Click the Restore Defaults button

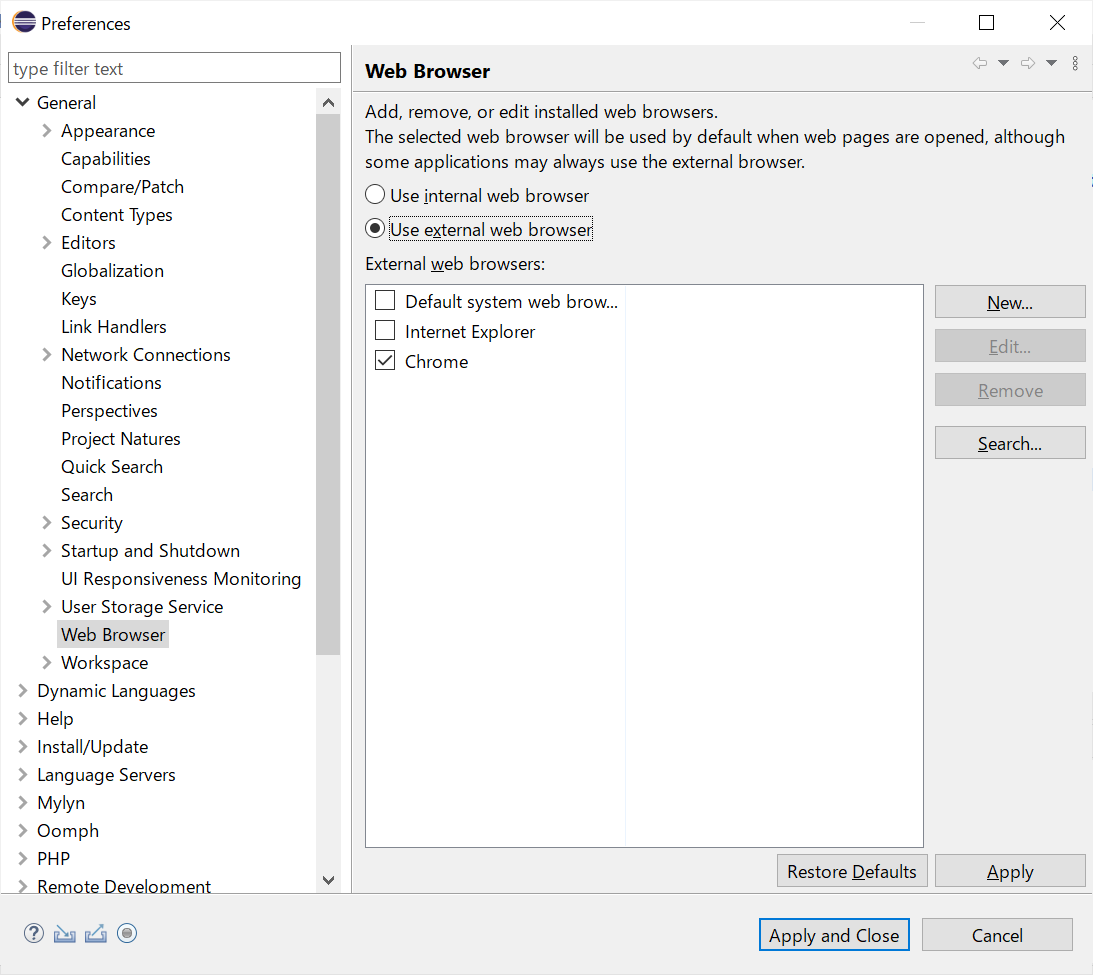tap(852, 871)
